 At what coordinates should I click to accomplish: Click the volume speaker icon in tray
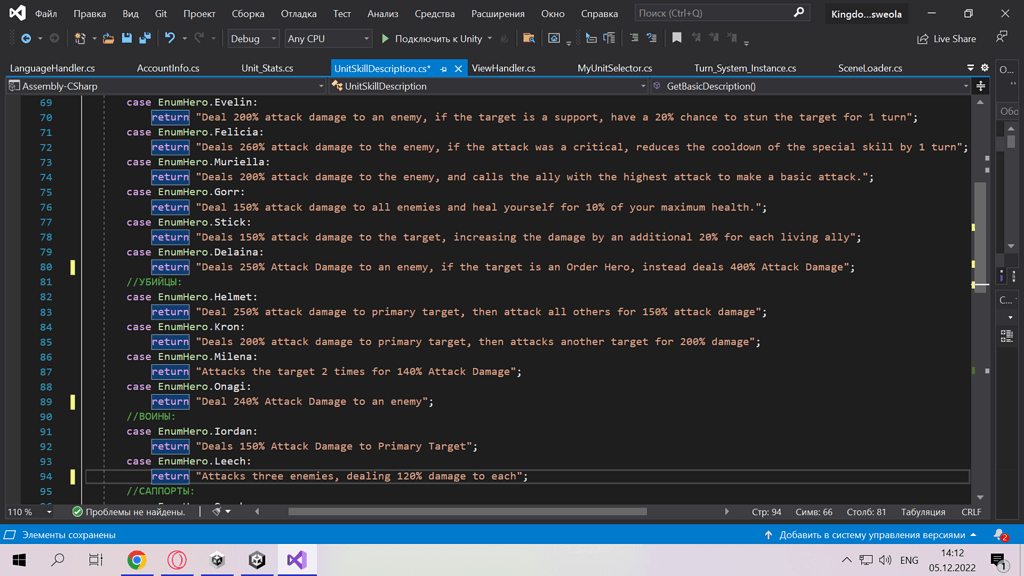886,560
